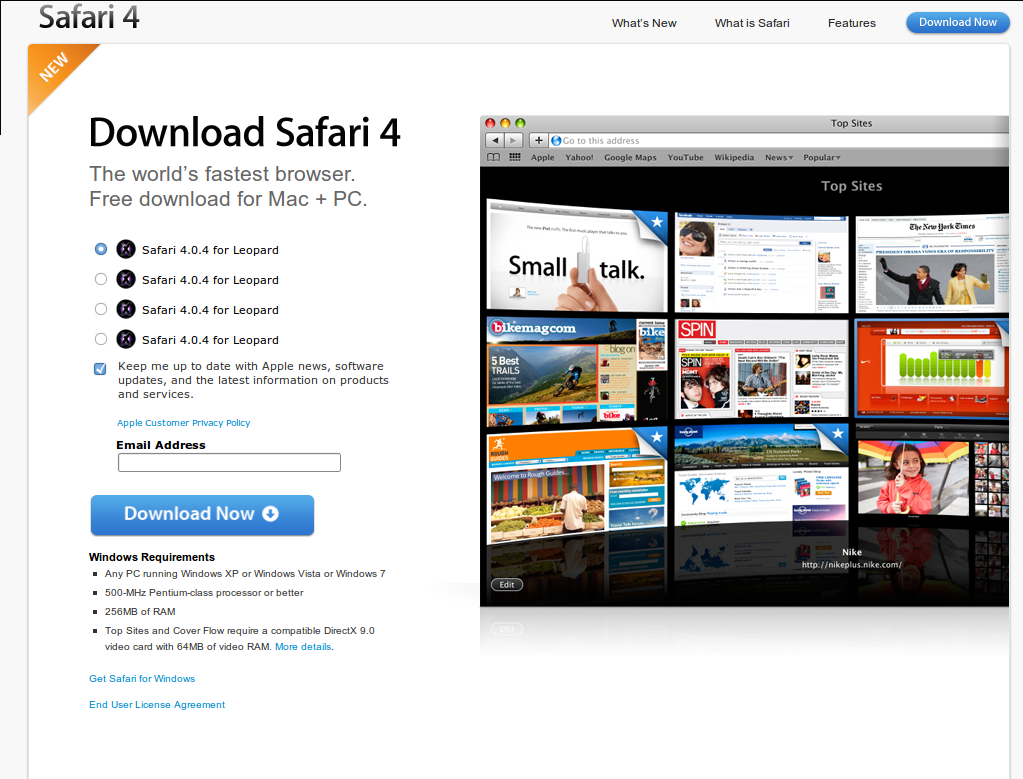This screenshot has height=779, width=1023.
Task: Open the Apple Customer Privacy Policy link
Action: point(183,423)
